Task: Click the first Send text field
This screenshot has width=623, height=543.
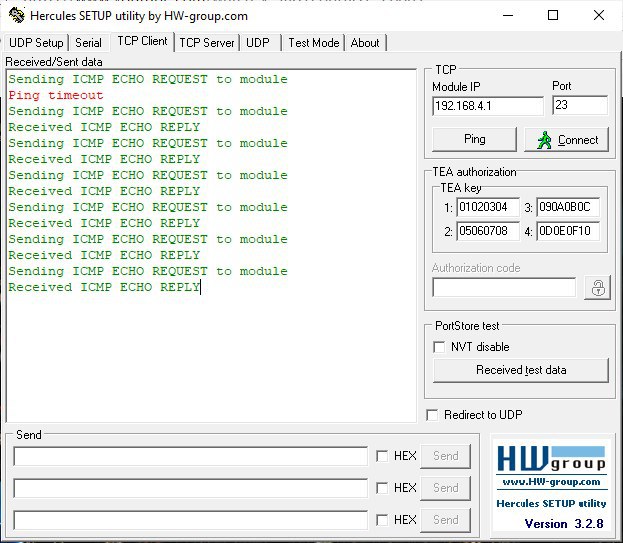Action: [x=190, y=456]
